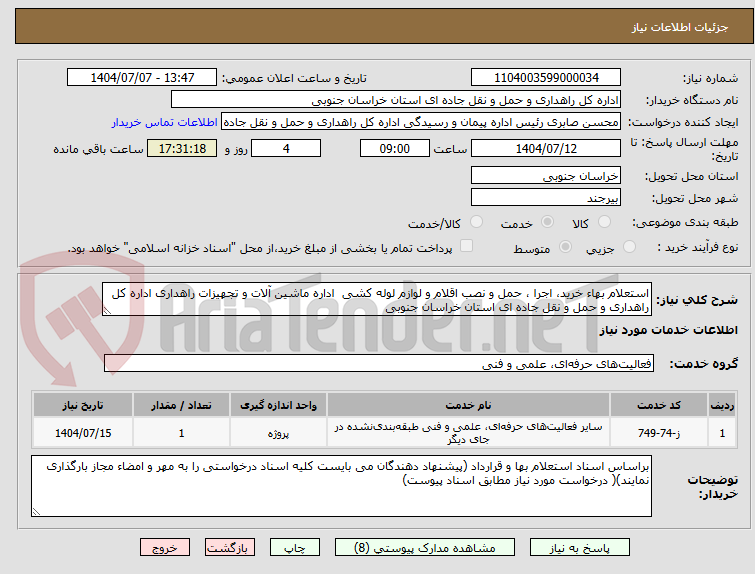Click the جزئیات اطلاعات نیاز page title
This screenshot has width=755, height=574.
coord(679,27)
